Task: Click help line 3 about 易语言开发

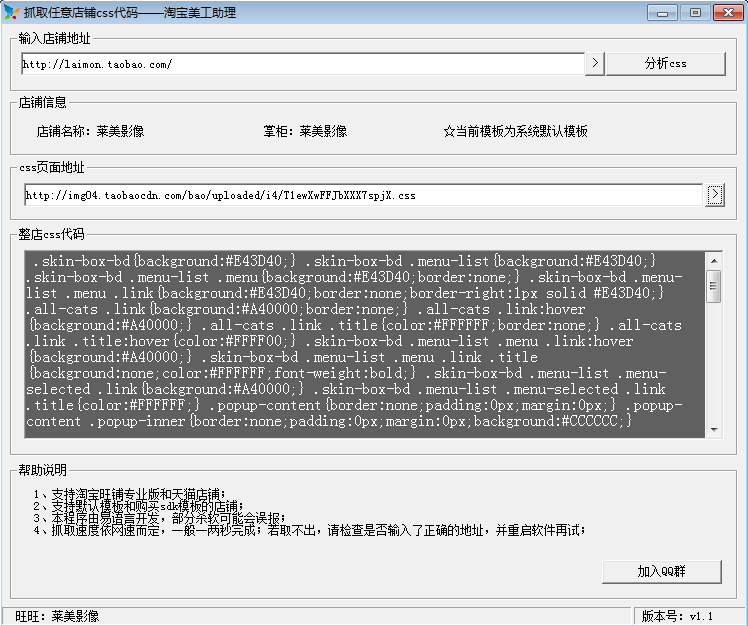Action: pyautogui.click(x=159, y=518)
